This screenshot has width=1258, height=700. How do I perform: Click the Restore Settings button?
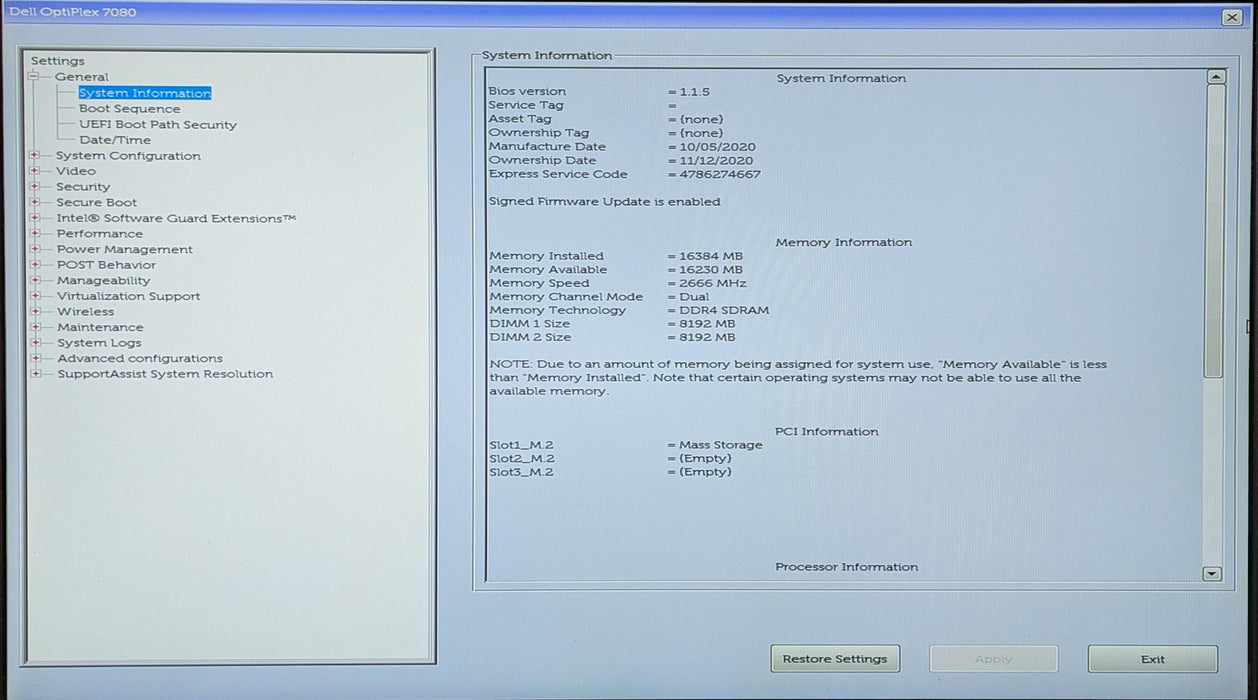point(835,659)
